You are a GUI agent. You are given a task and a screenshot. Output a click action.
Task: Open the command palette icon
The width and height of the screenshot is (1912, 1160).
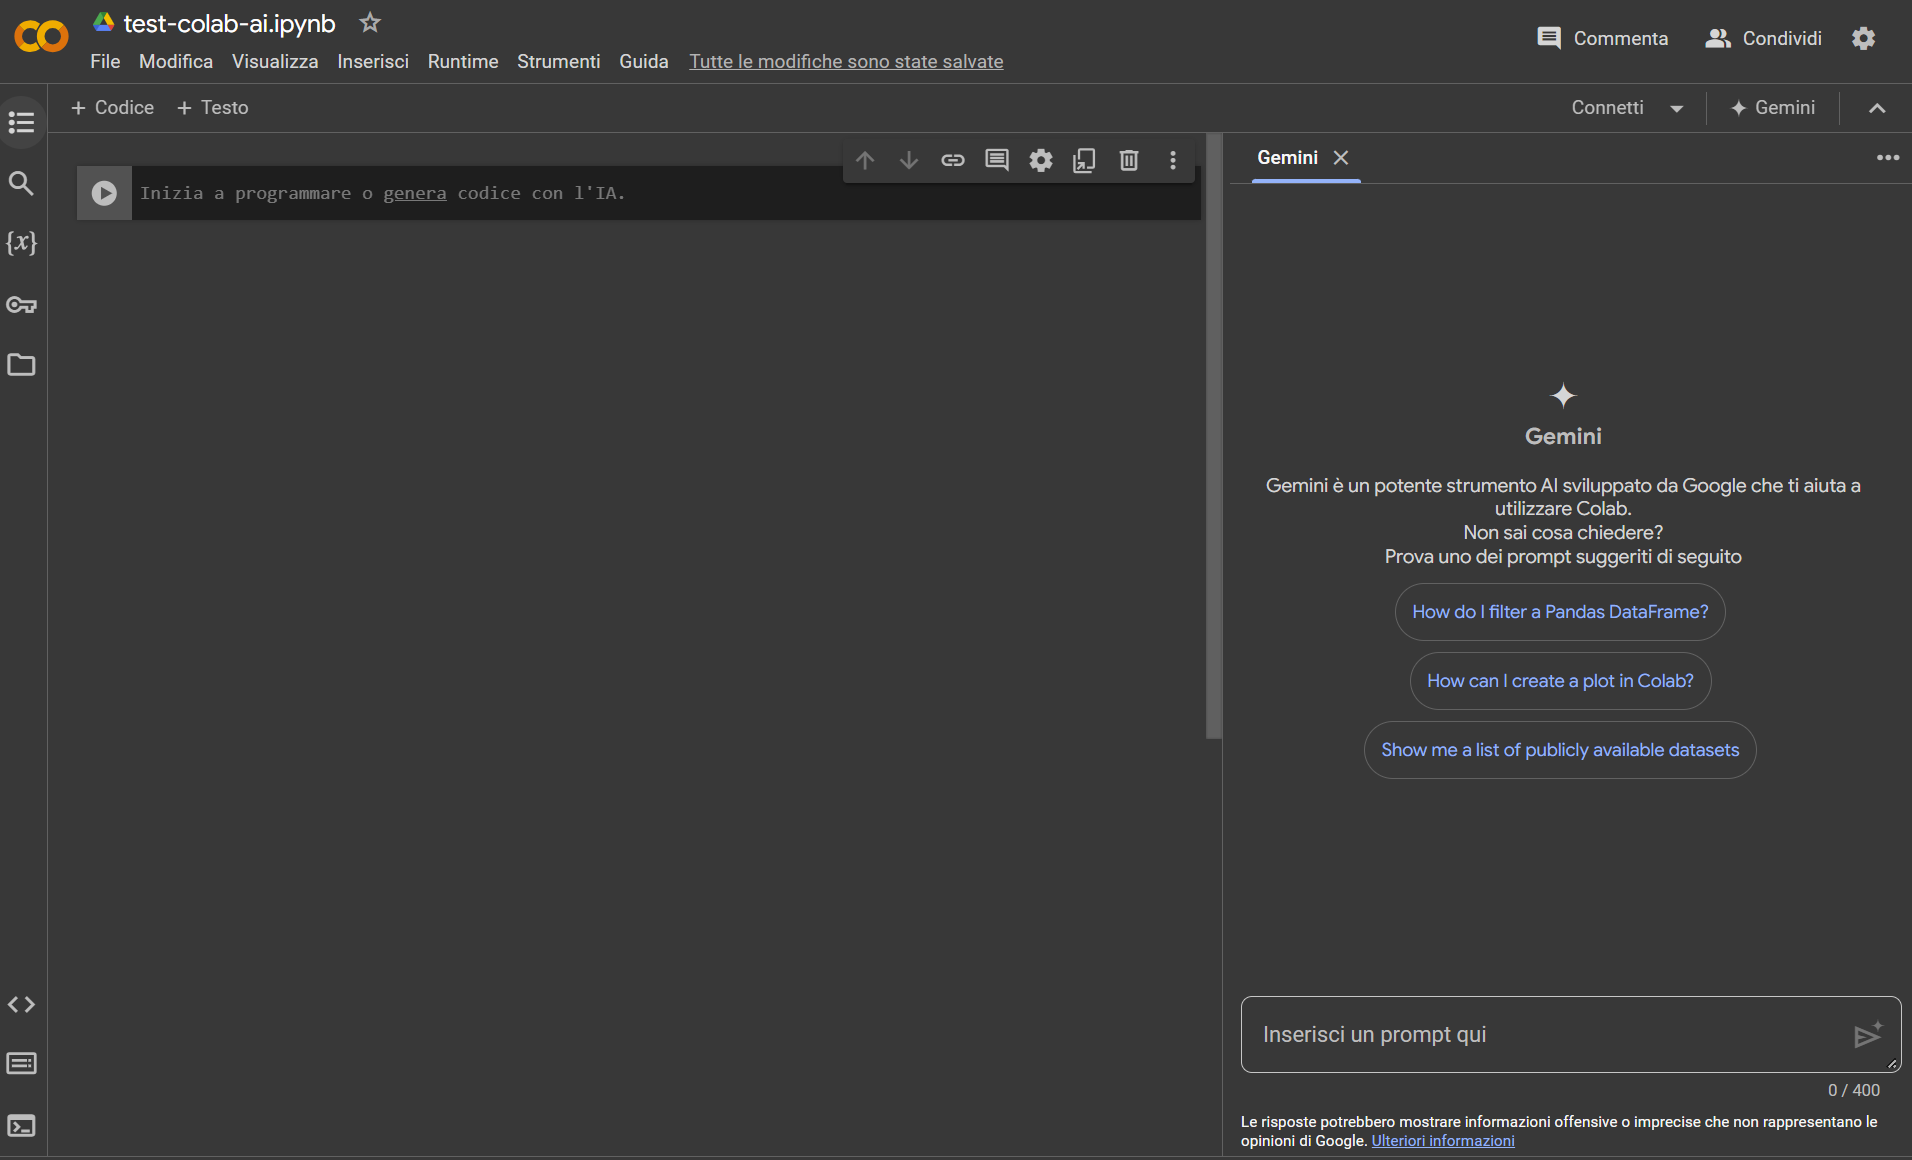[x=21, y=1063]
